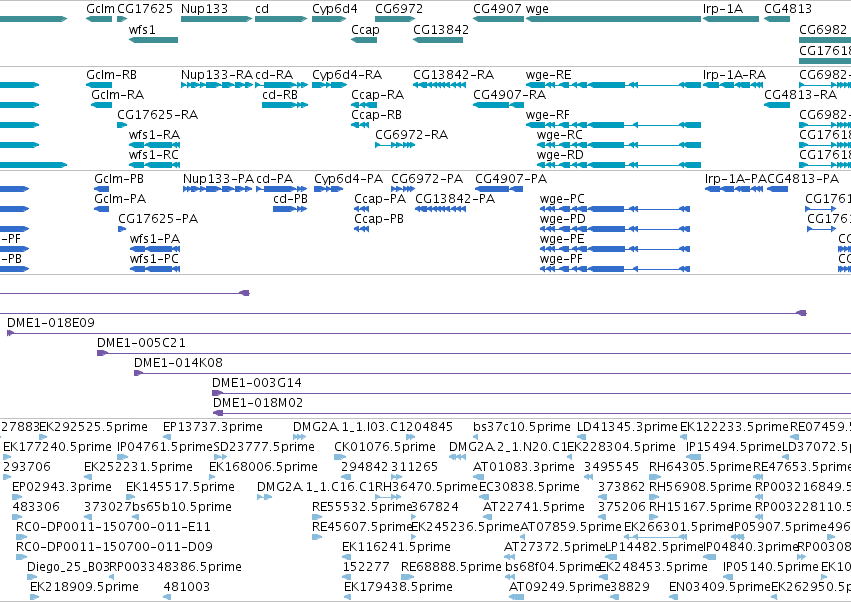
Task: Click the Gclm-RA transcript label
Action: [x=117, y=94]
